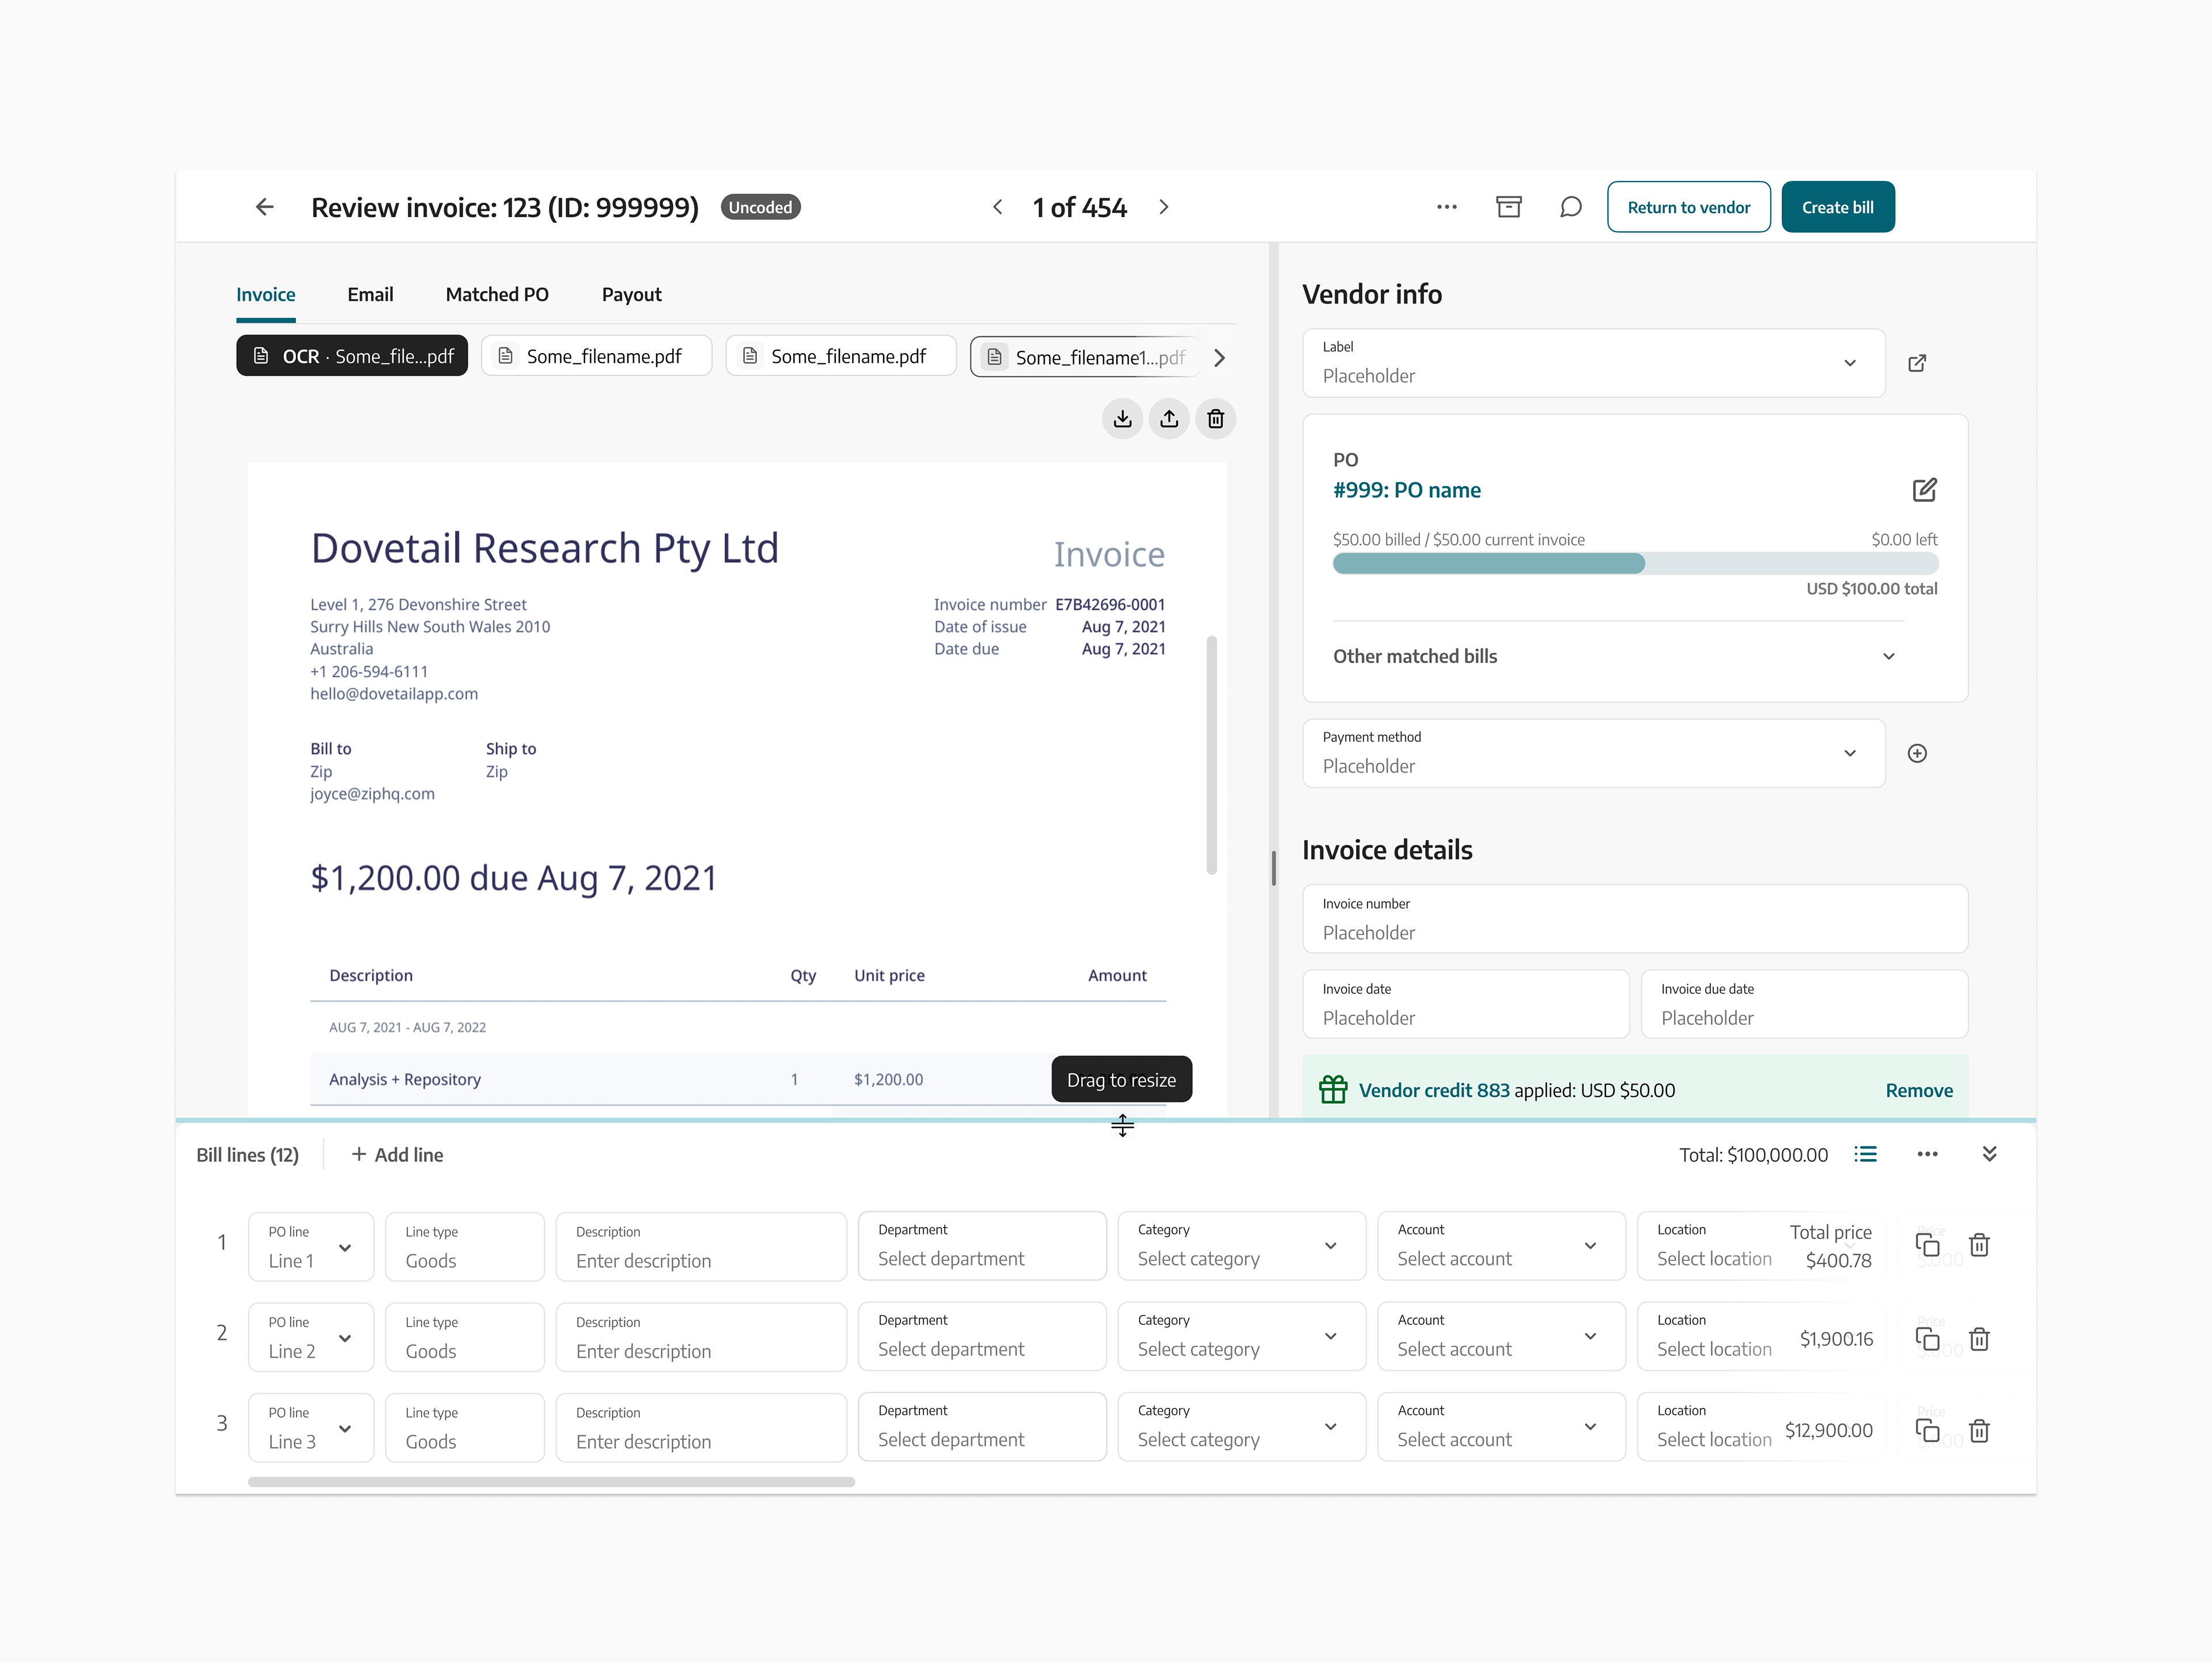This screenshot has width=2212, height=1663.
Task: Click the archive box icon
Action: click(1509, 207)
